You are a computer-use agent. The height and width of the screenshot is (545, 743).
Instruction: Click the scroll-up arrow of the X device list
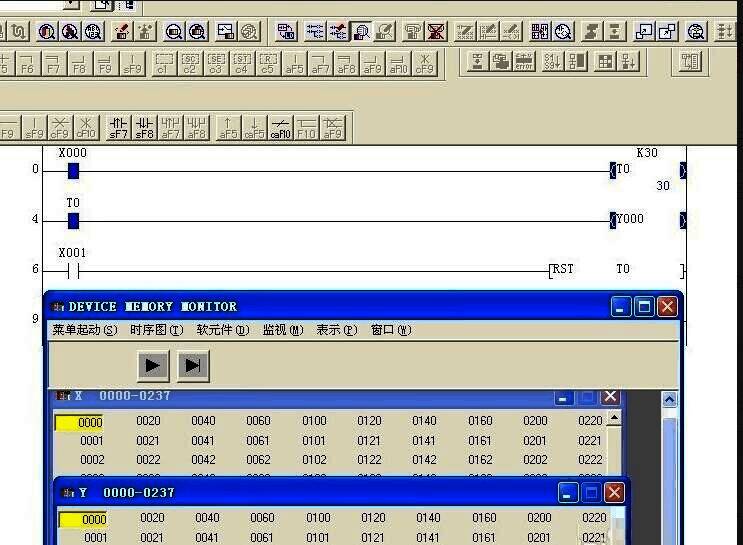pyautogui.click(x=614, y=419)
